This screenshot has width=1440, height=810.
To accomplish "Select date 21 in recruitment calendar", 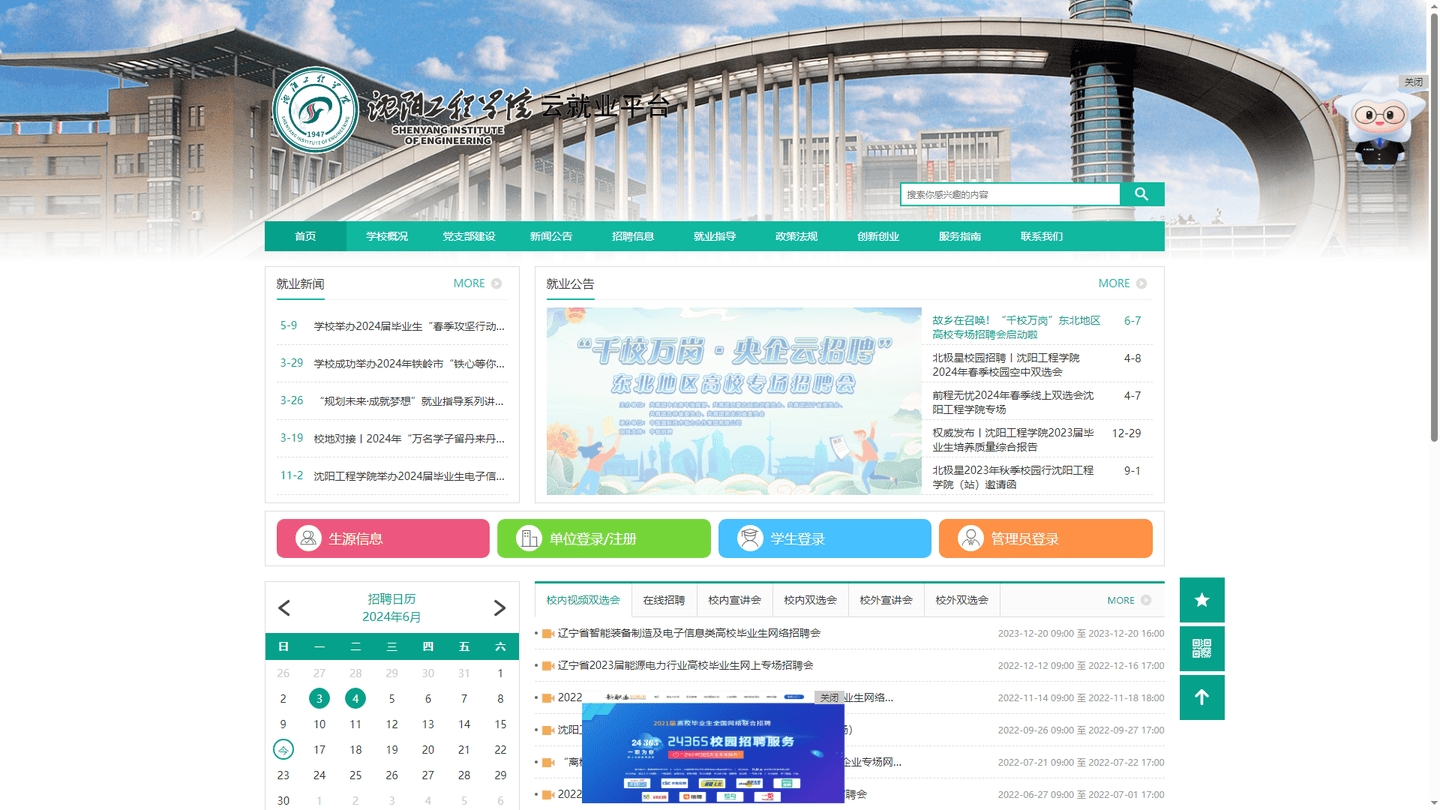I will click(x=464, y=749).
